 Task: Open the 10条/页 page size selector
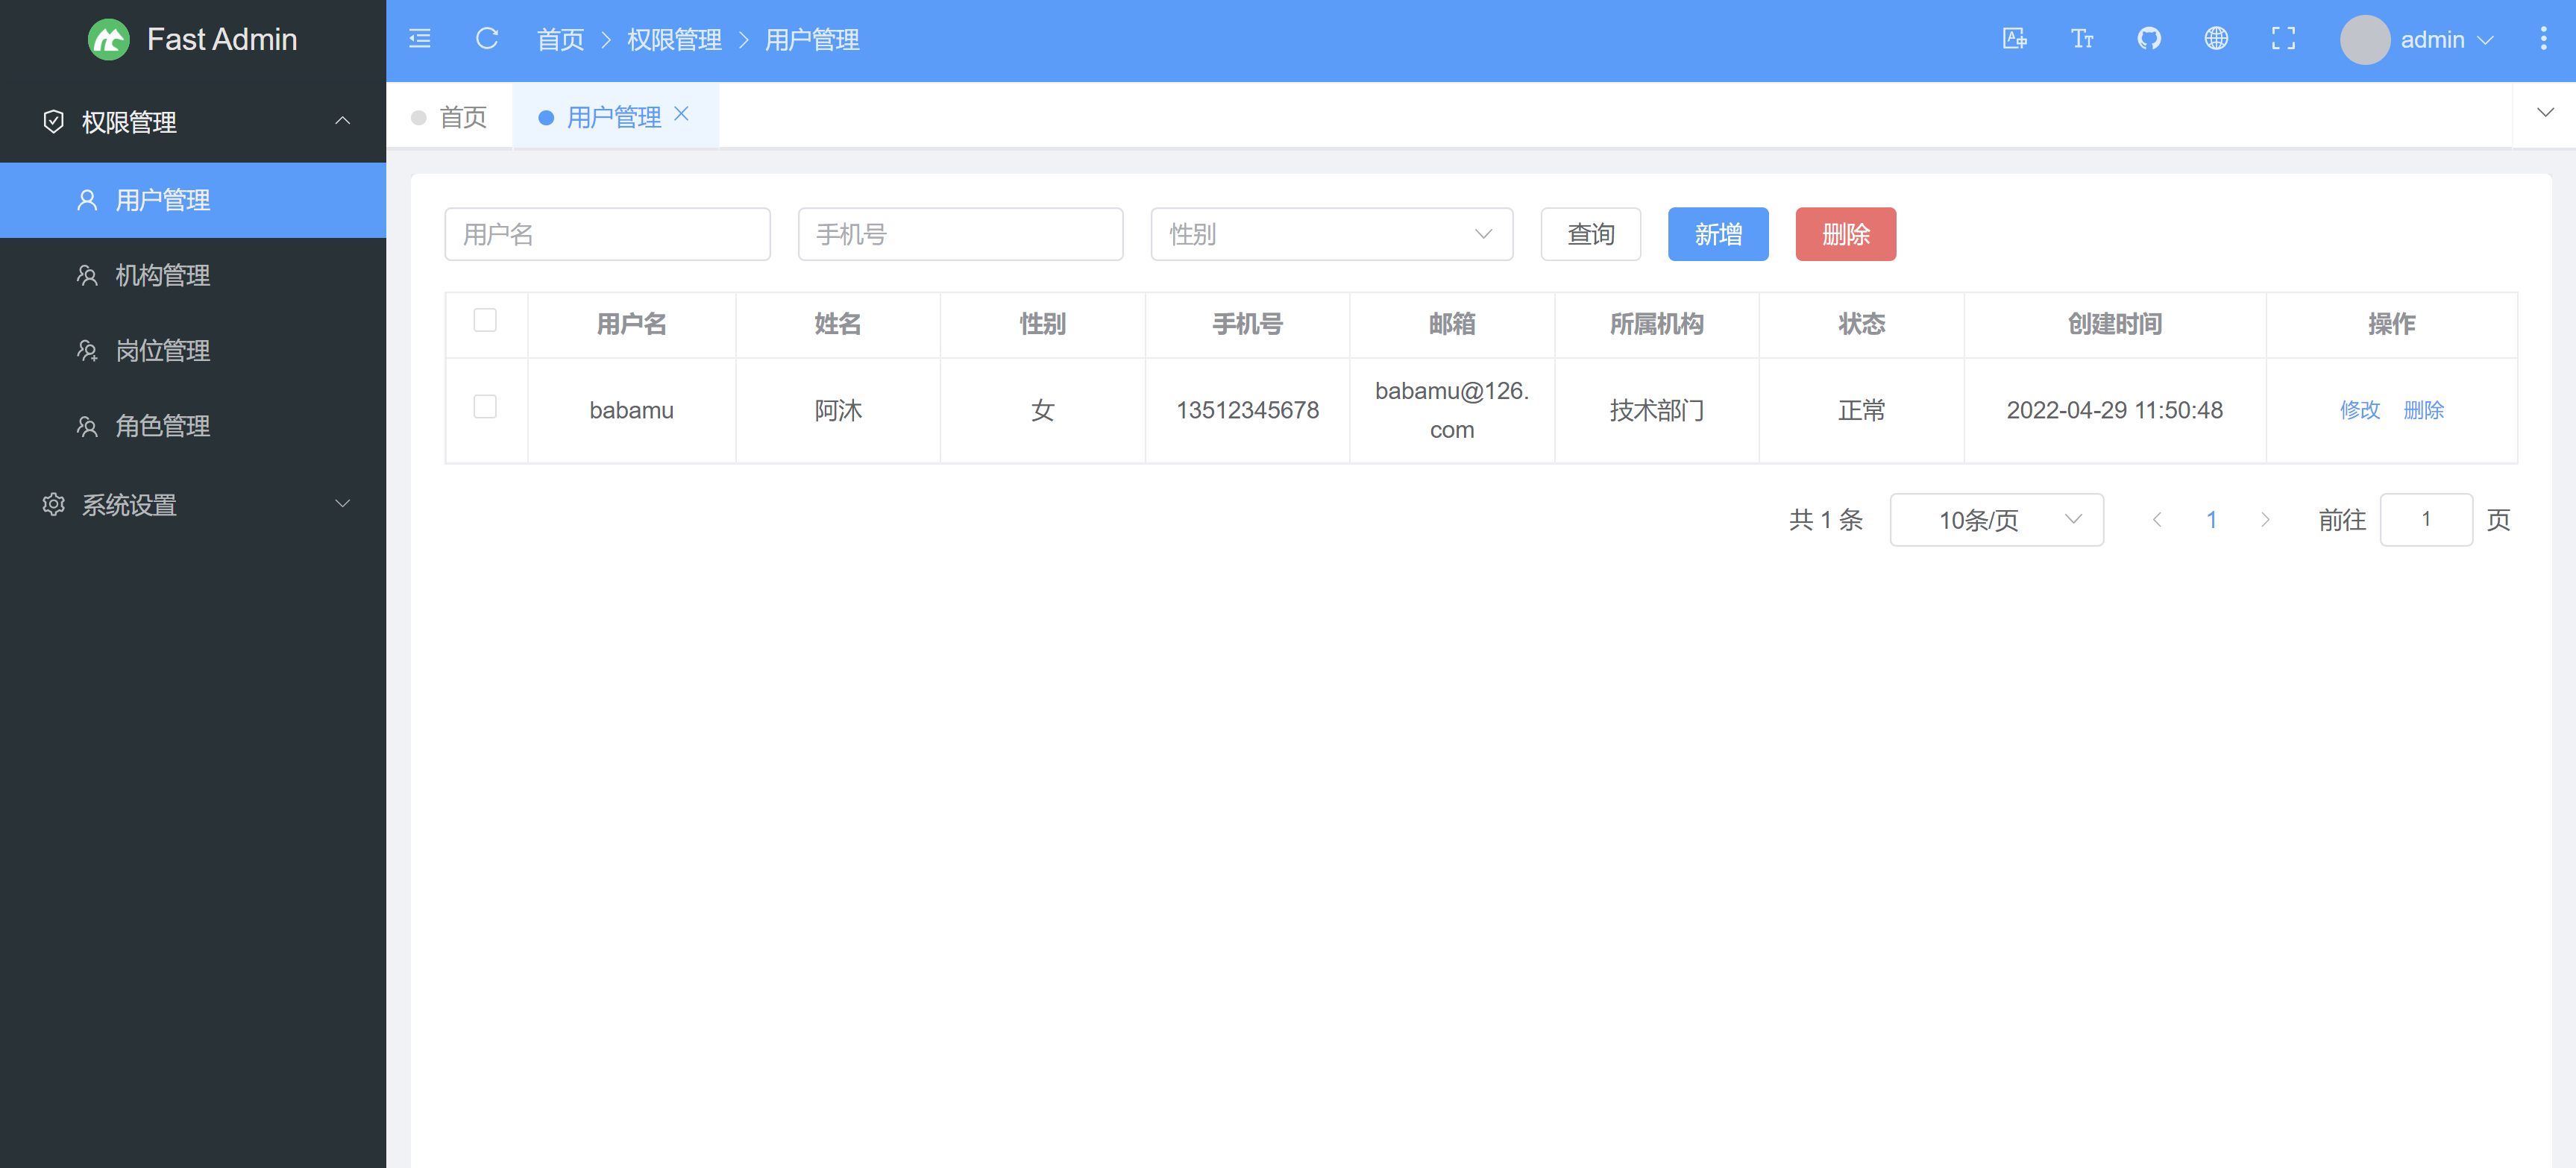click(x=1996, y=519)
